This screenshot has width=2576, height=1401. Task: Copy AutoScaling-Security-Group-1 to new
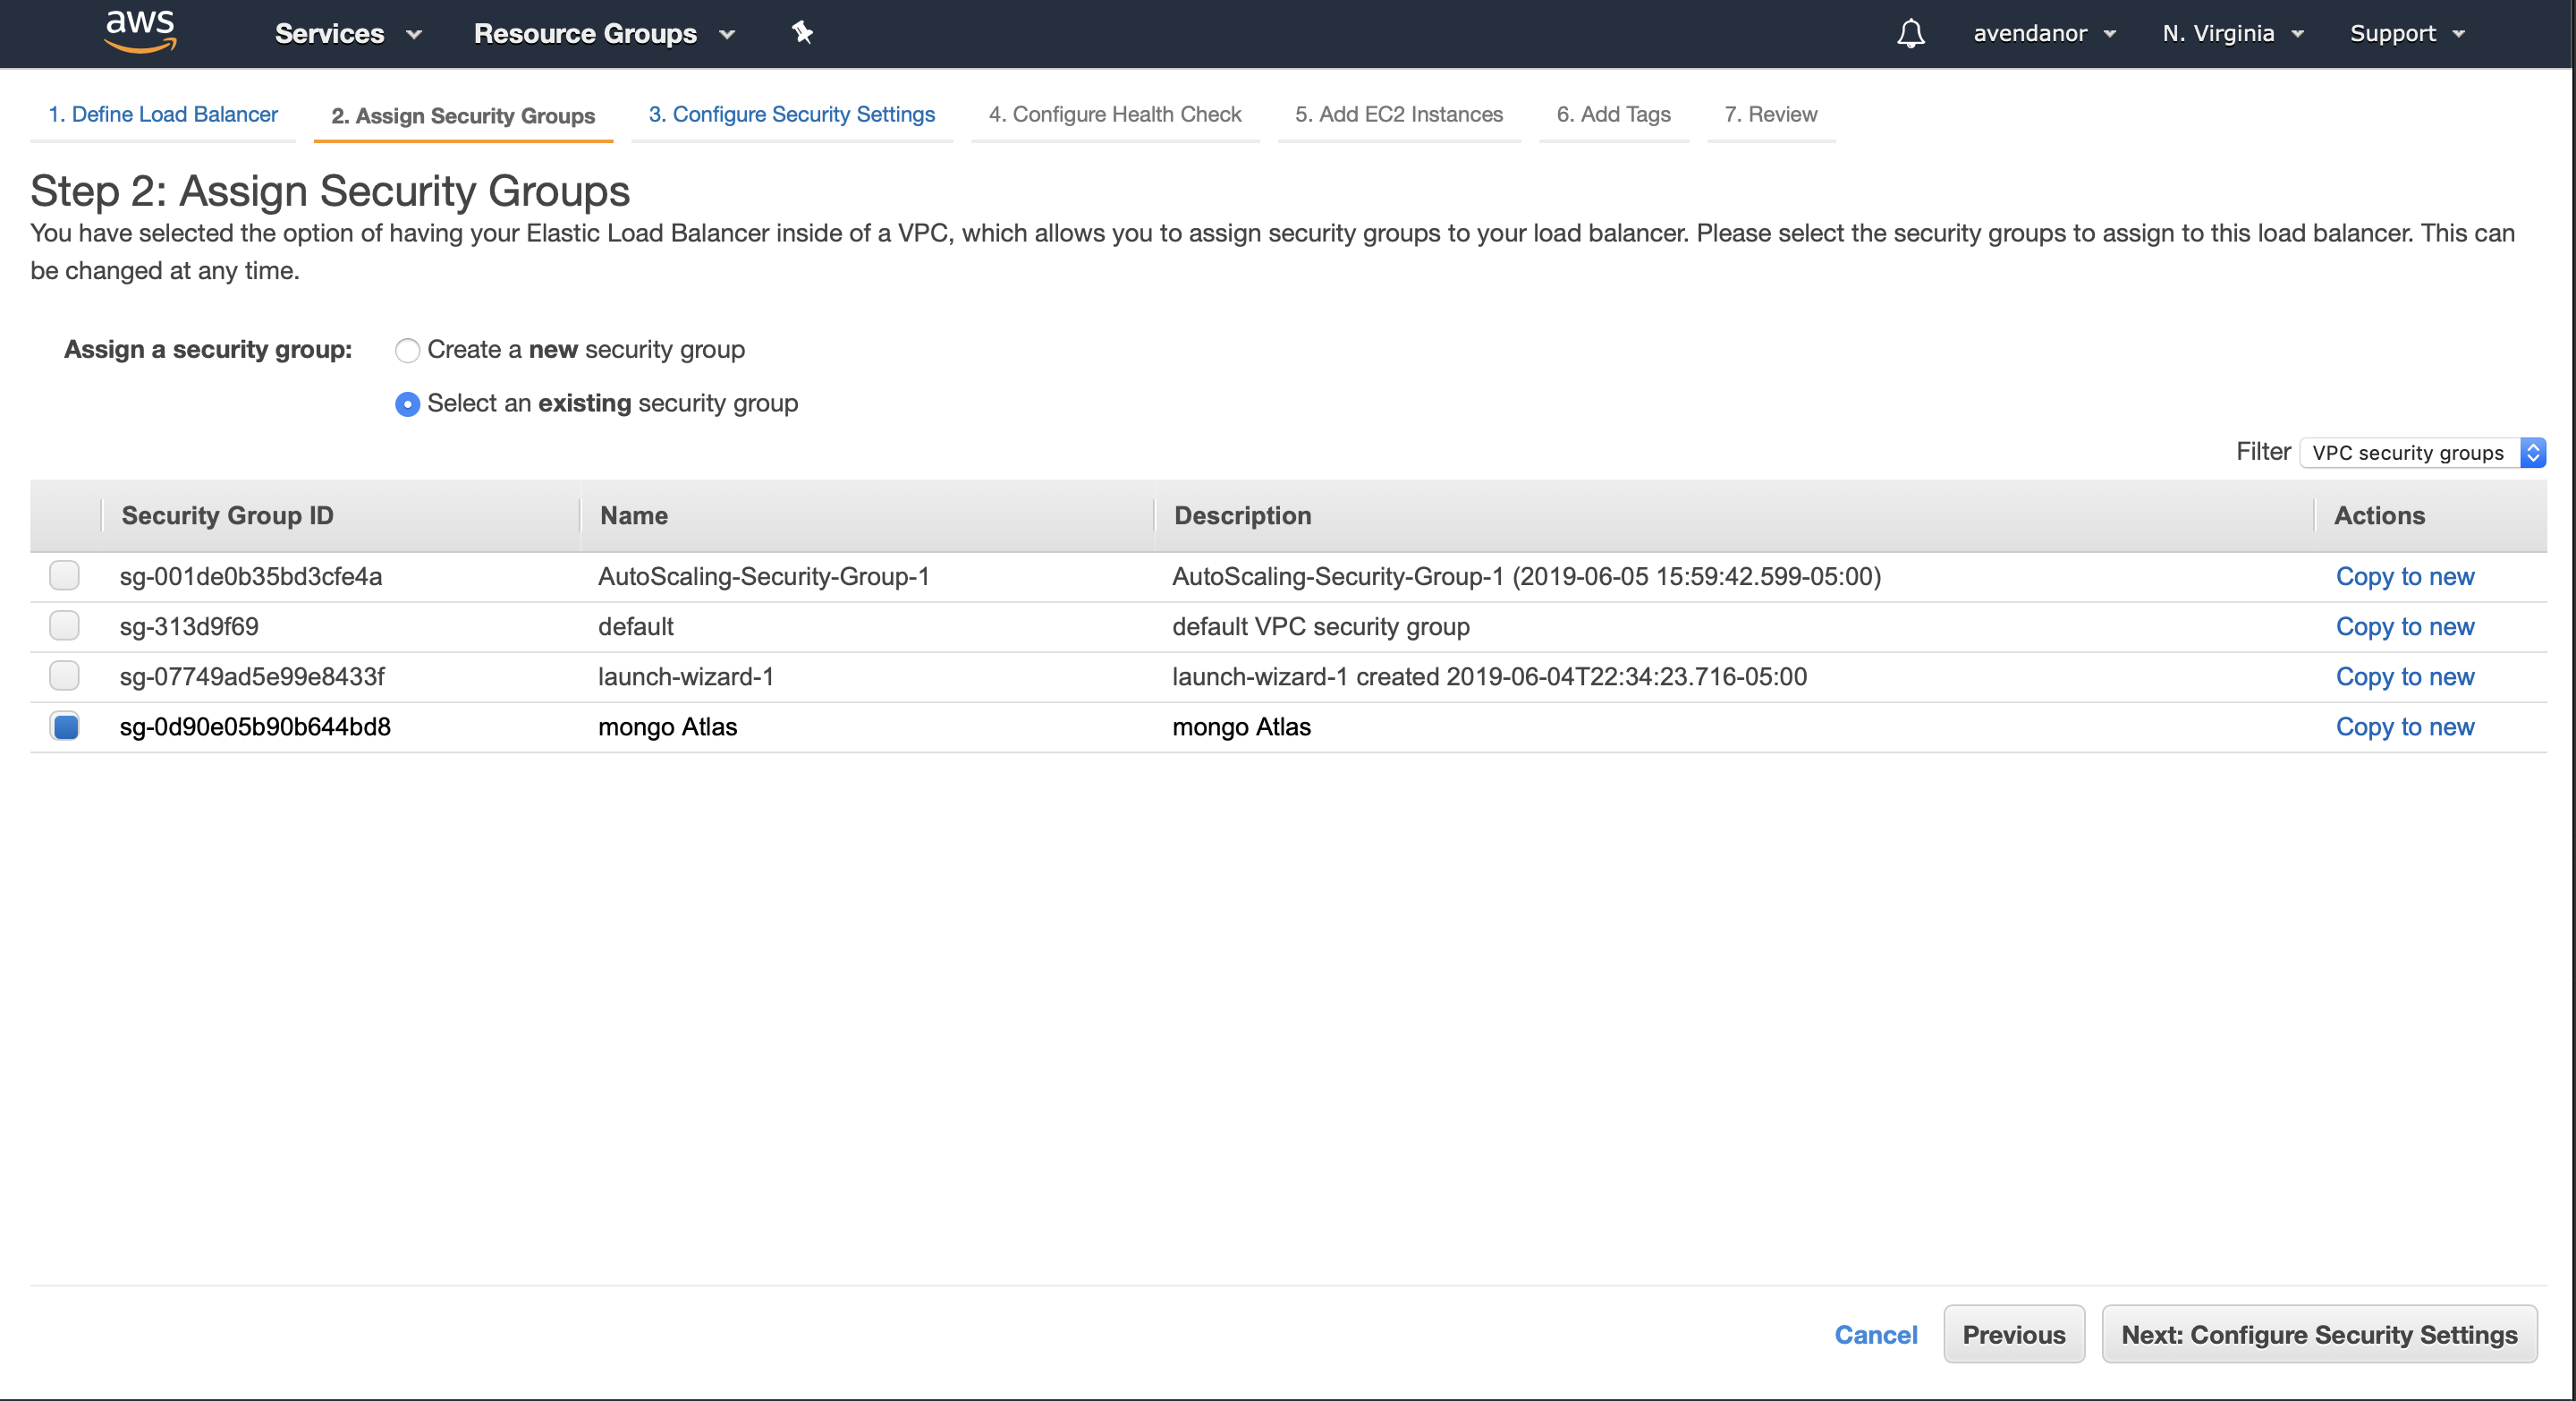tap(2403, 574)
